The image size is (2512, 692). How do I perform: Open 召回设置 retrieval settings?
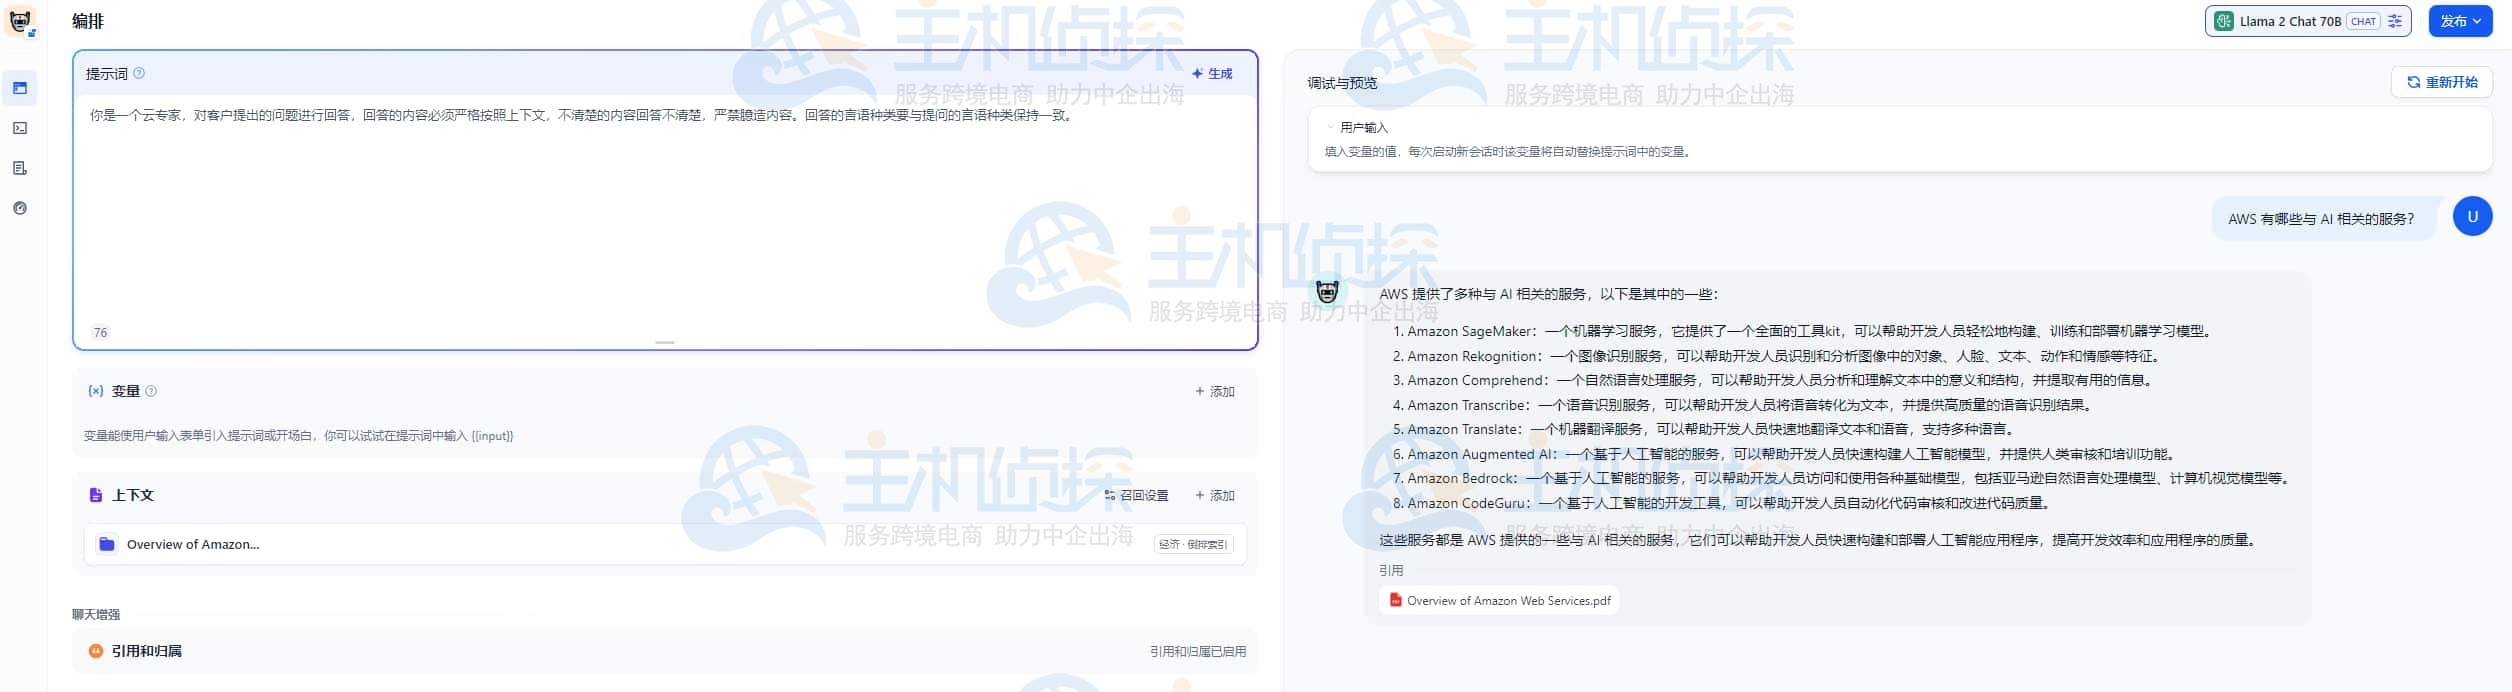pyautogui.click(x=1136, y=495)
